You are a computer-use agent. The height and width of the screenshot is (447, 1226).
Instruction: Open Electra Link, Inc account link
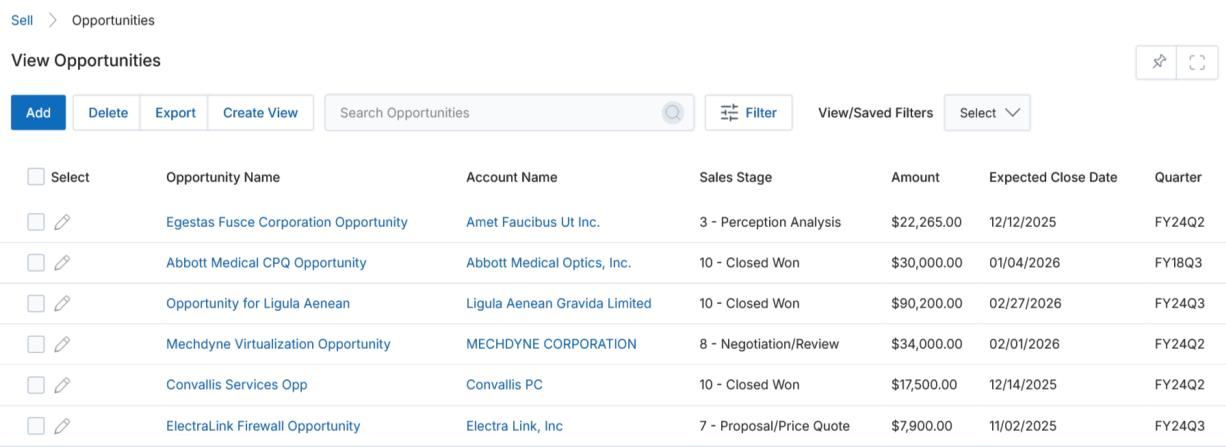point(515,426)
